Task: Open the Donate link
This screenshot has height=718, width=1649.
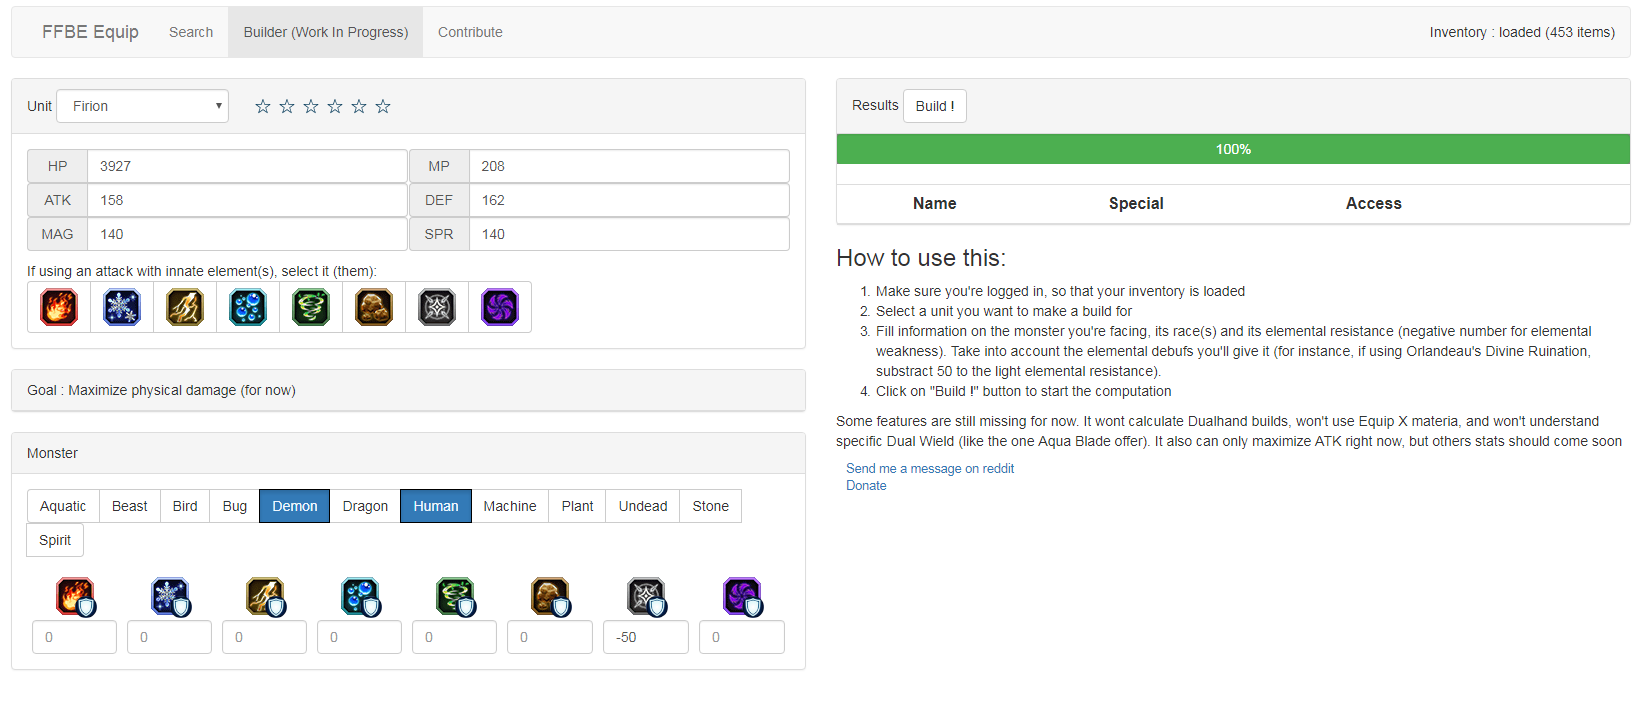Action: point(866,485)
